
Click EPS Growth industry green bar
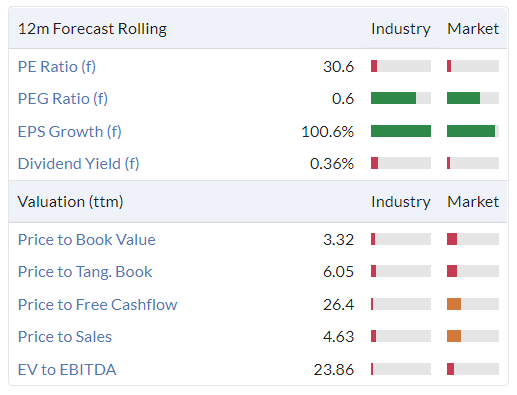click(x=401, y=131)
